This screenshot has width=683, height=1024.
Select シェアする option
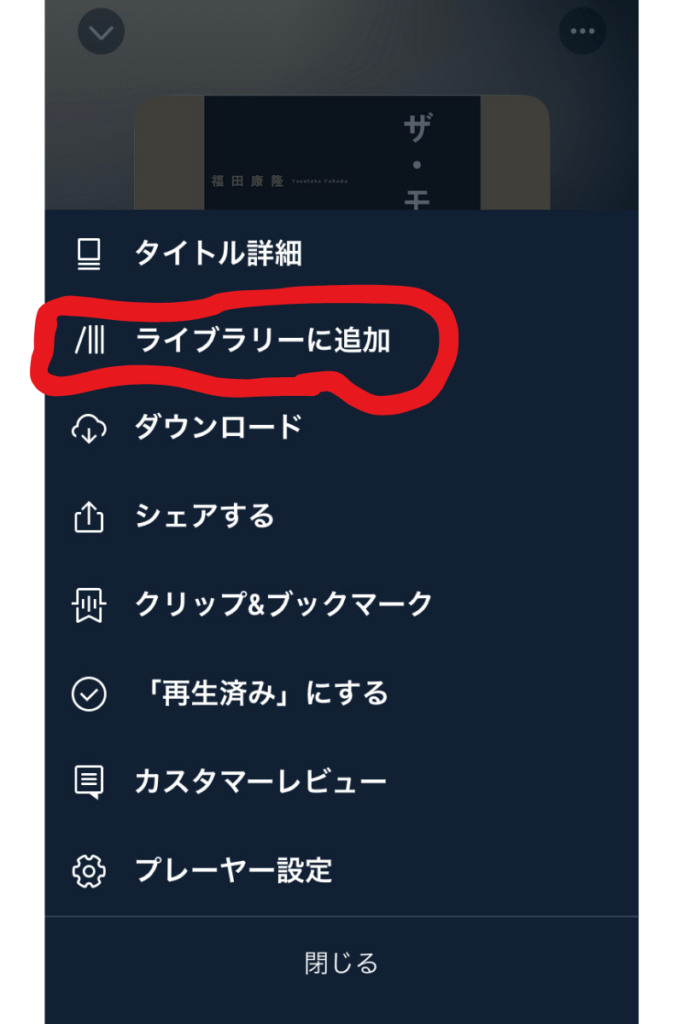click(342, 517)
